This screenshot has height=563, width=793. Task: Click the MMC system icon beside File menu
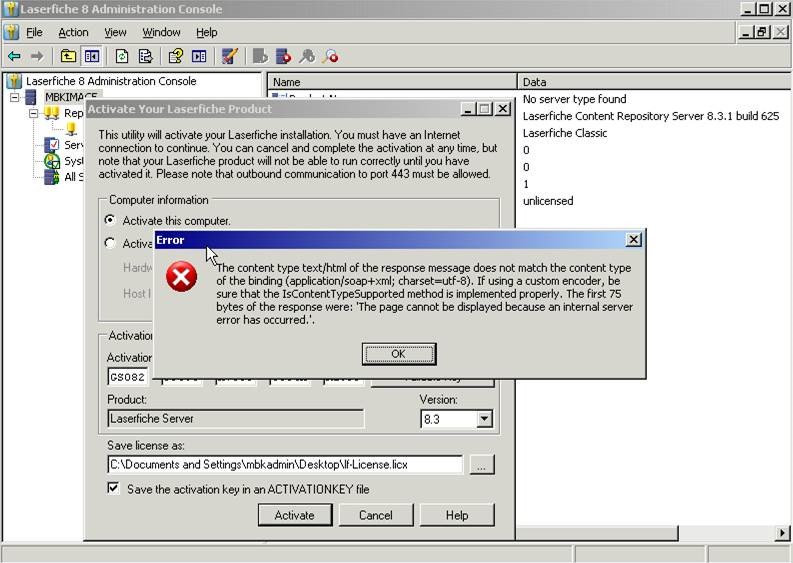pos(11,32)
